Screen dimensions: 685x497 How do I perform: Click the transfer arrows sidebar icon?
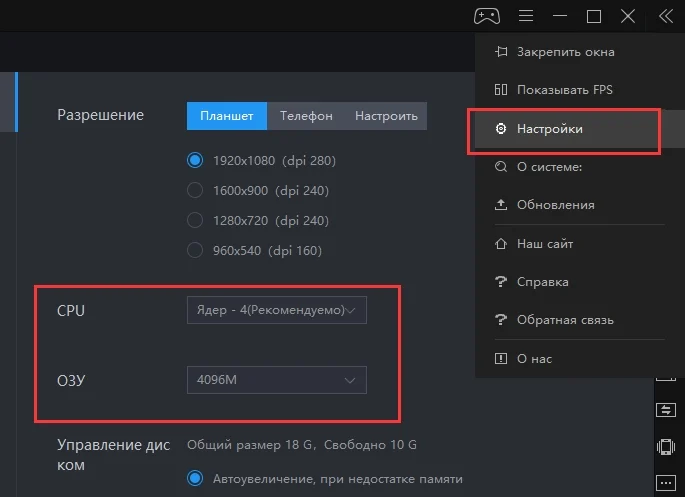click(x=666, y=410)
